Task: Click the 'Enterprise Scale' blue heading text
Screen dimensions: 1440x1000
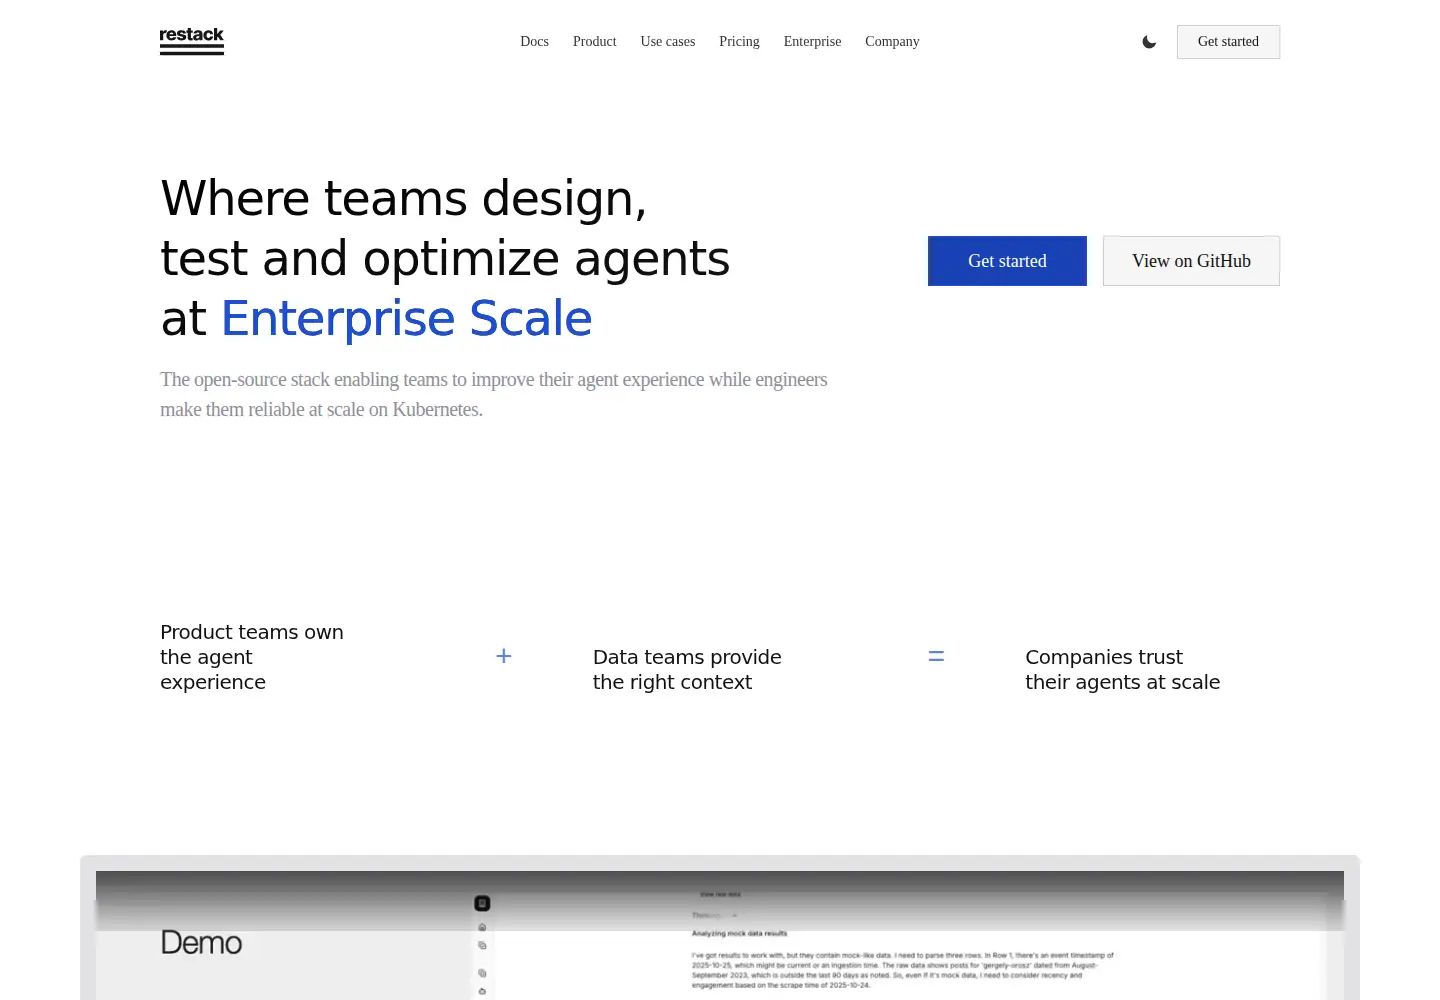Action: 407,319
